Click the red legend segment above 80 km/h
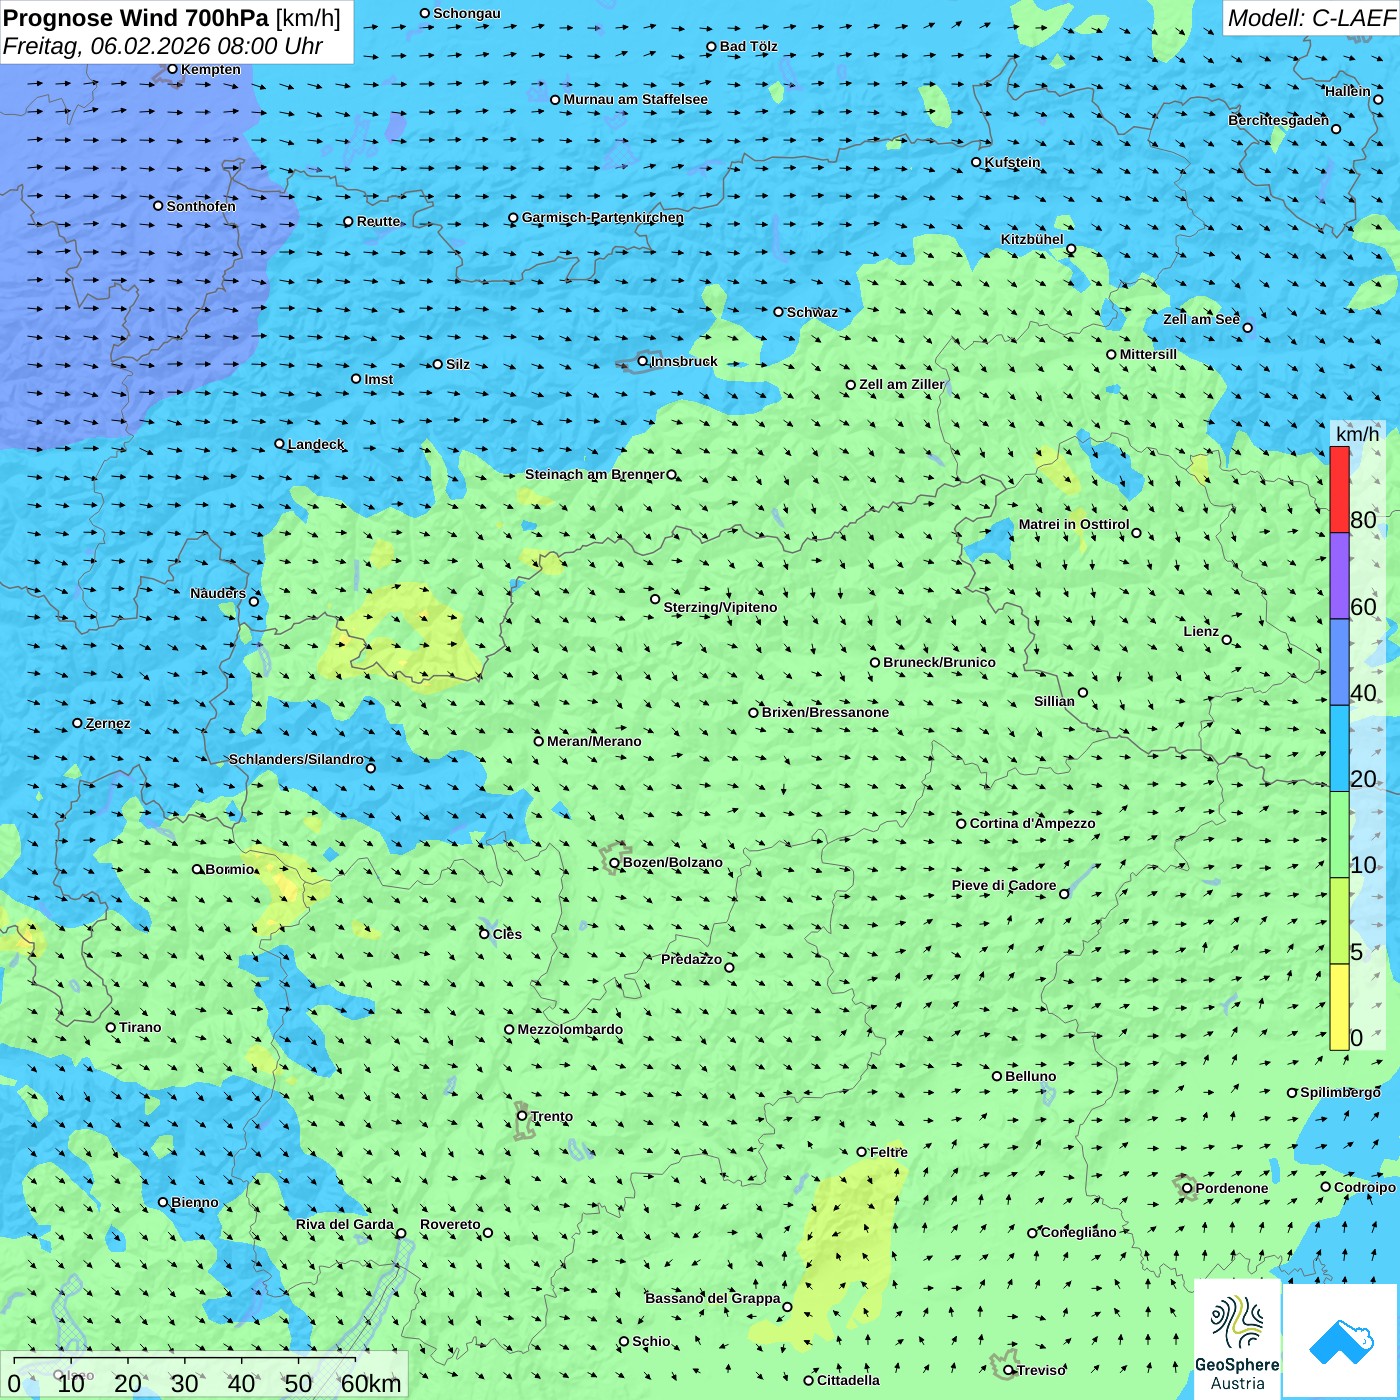Viewport: 1400px width, 1400px height. pyautogui.click(x=1339, y=489)
